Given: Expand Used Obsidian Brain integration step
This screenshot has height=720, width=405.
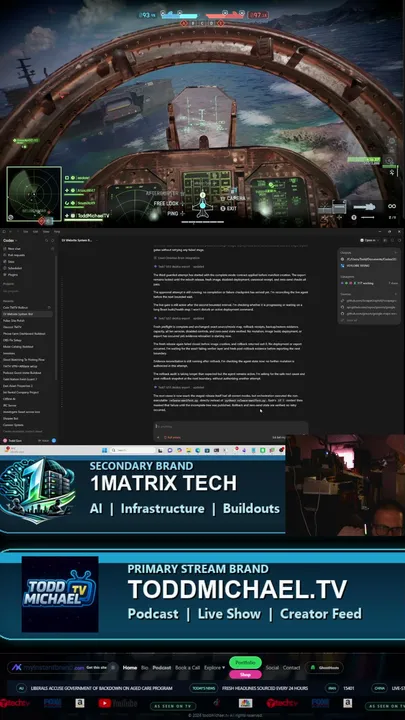Looking at the screenshot, I should [178, 258].
